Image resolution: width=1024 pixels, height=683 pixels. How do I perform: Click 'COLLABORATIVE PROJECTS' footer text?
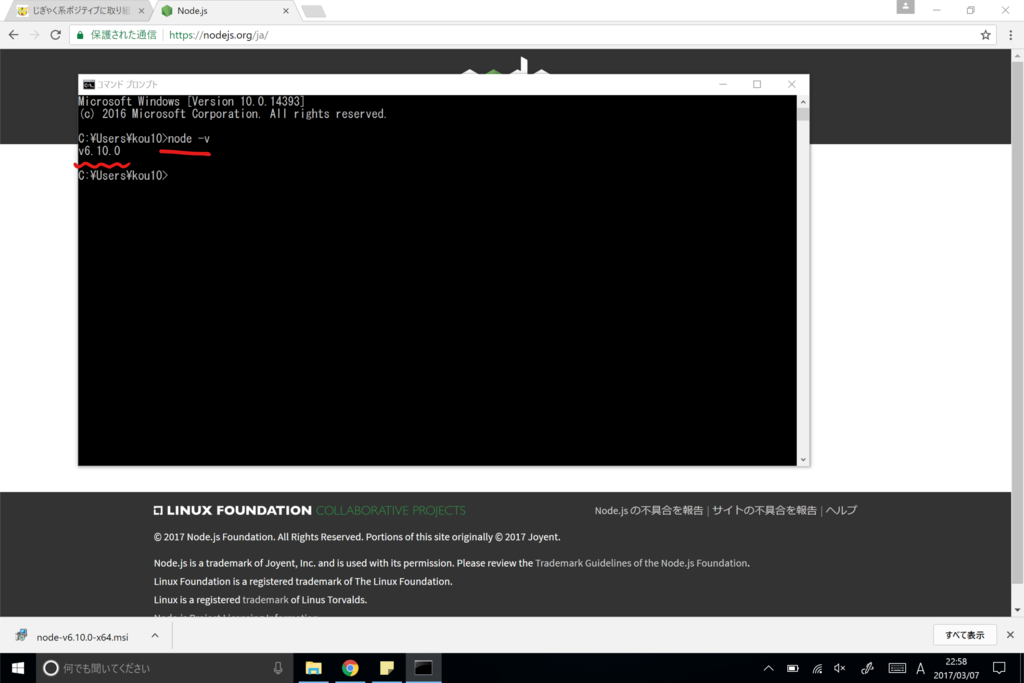click(391, 511)
